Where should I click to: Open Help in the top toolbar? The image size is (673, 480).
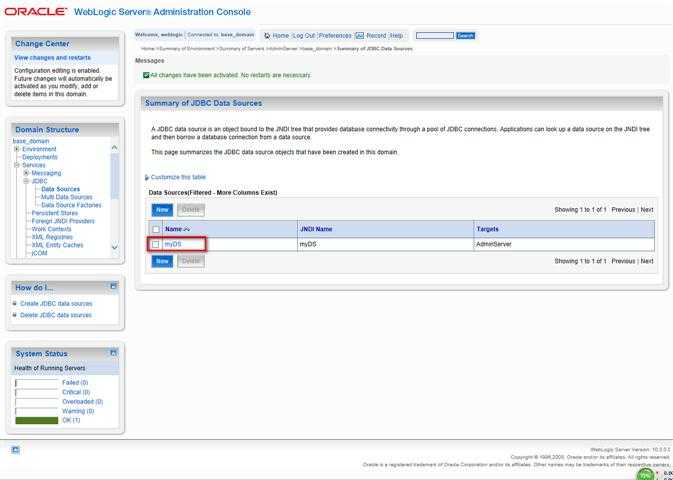(x=396, y=36)
